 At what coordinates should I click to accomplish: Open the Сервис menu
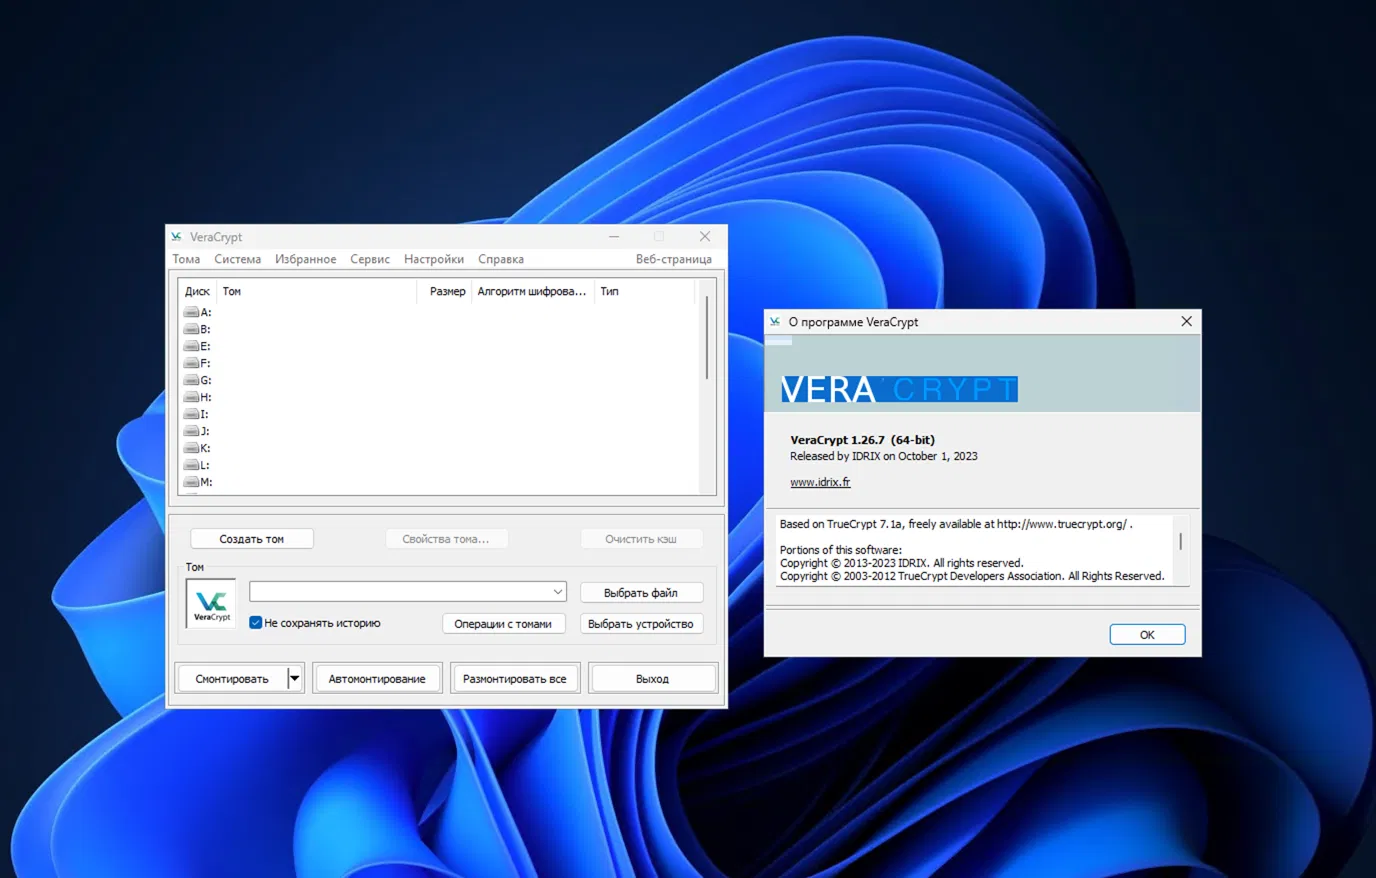point(370,260)
